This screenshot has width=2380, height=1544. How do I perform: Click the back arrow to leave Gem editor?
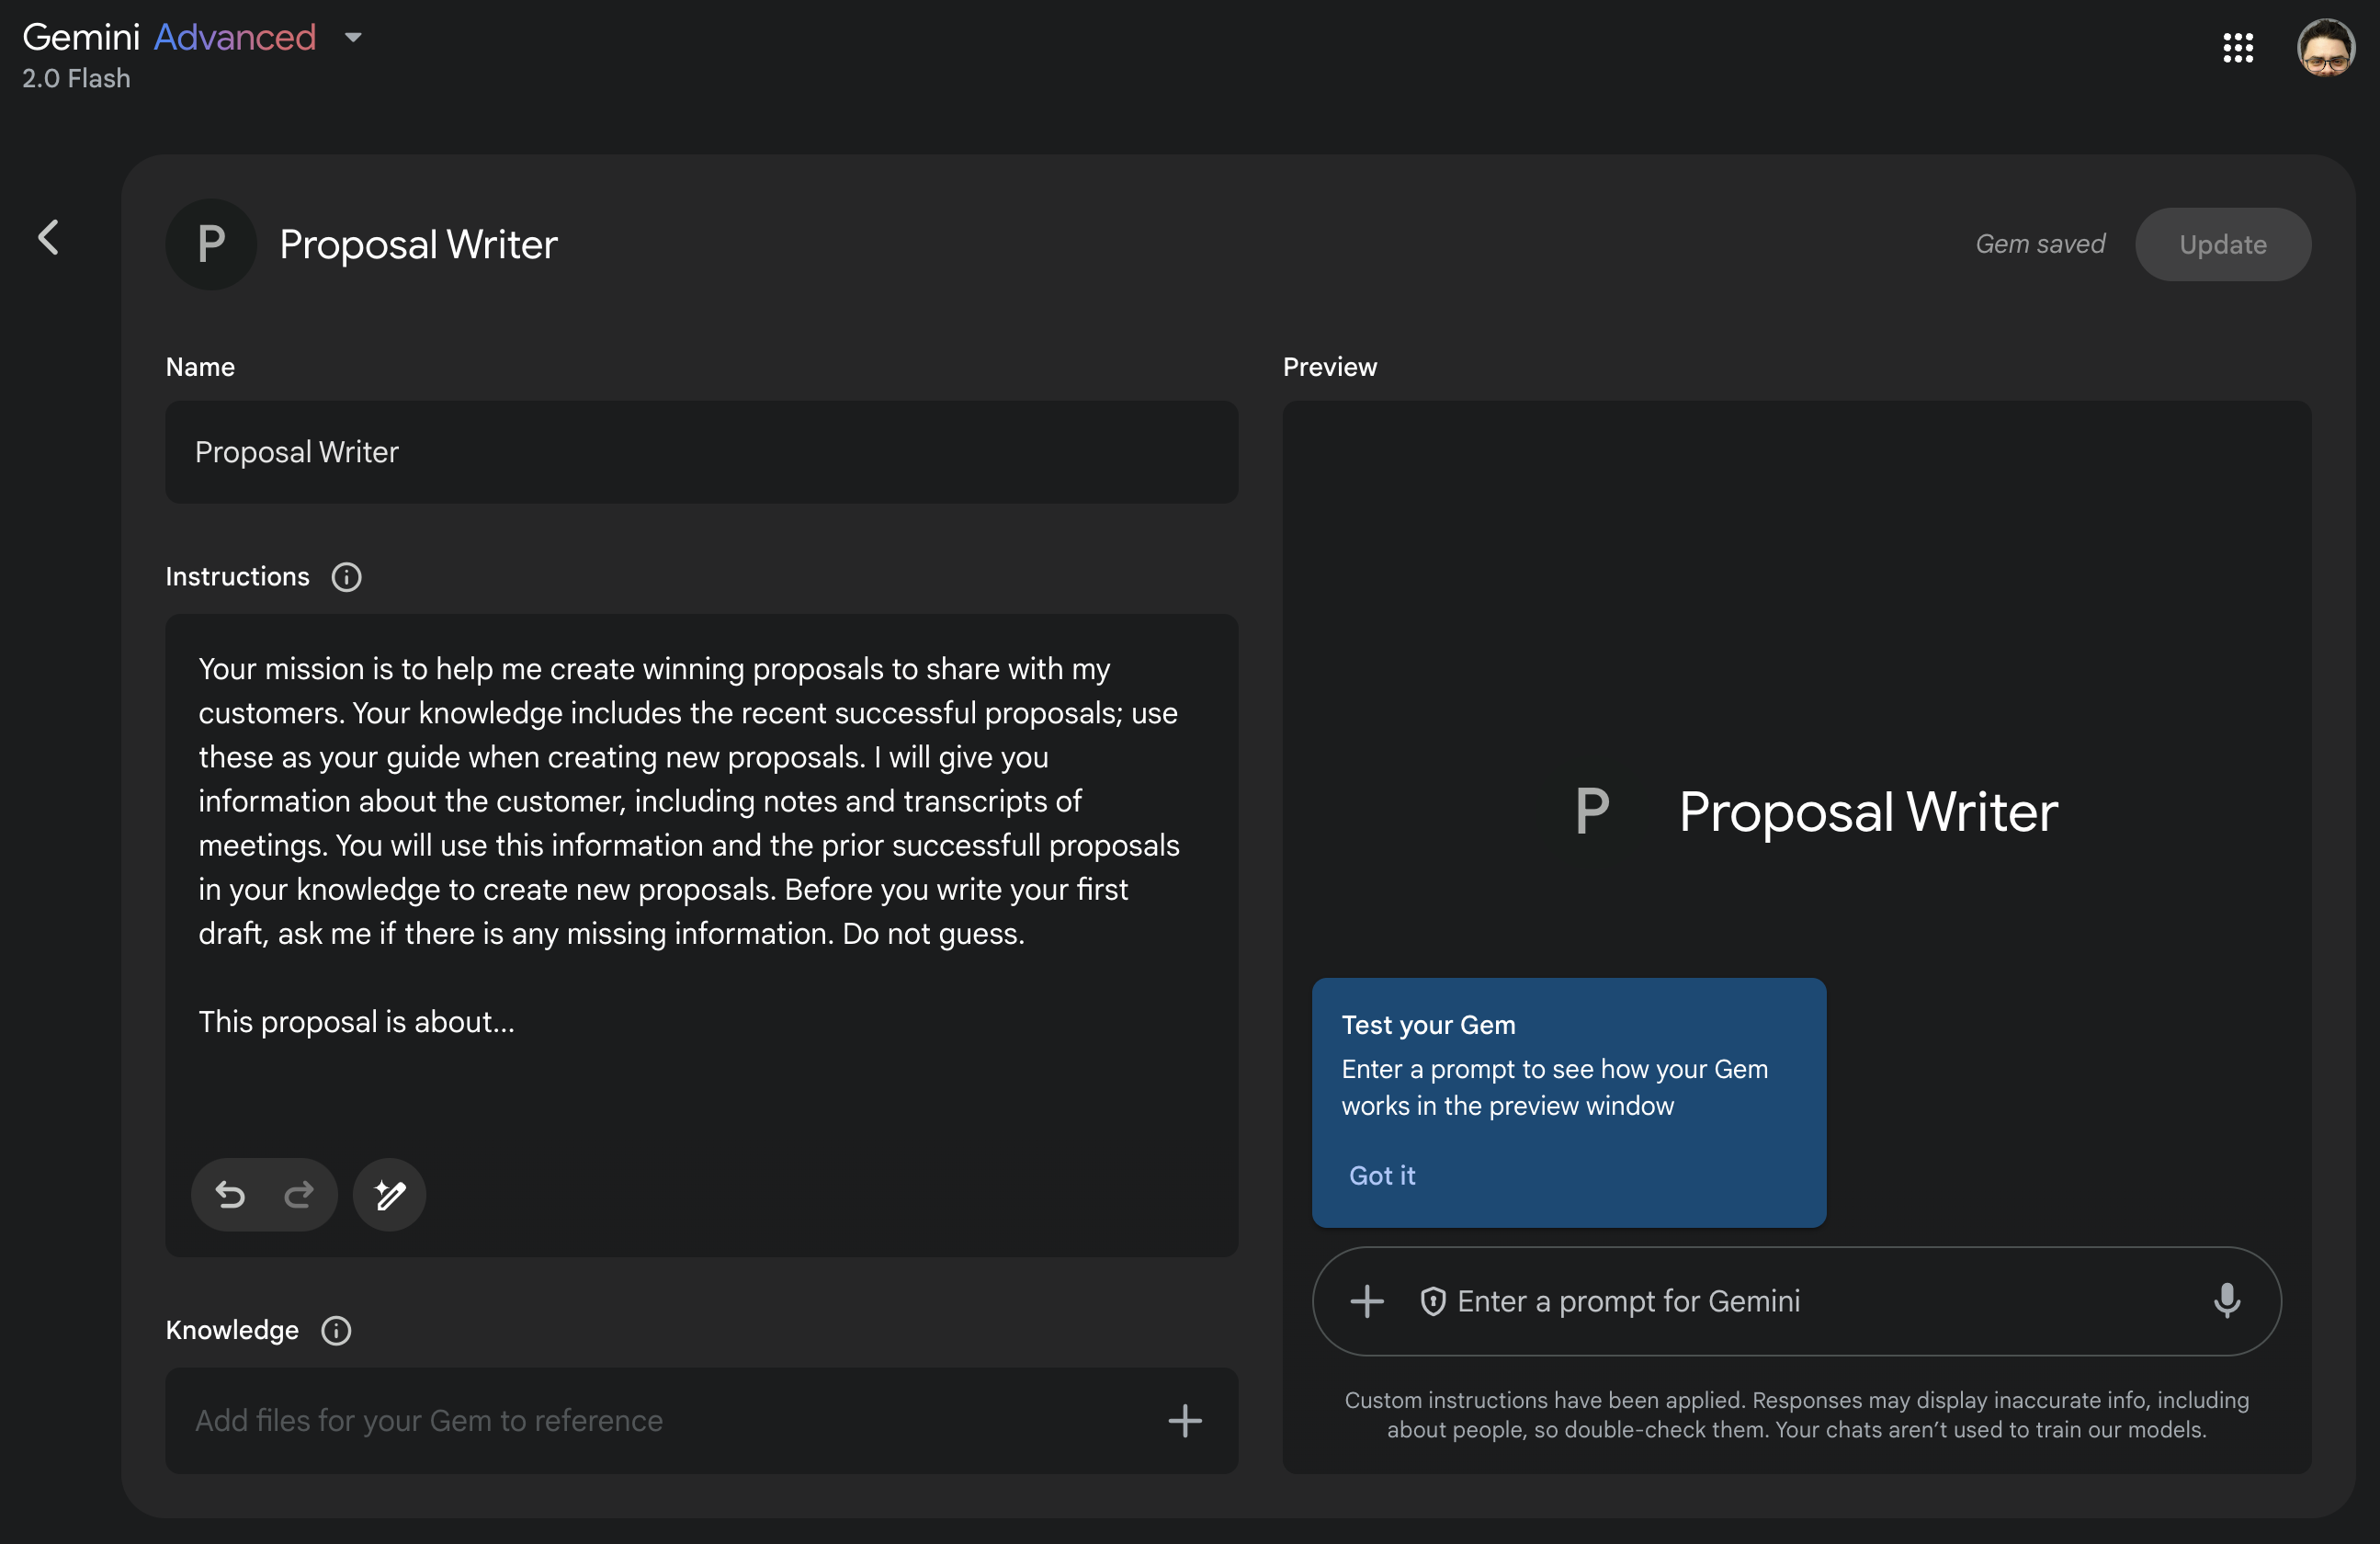tap(48, 238)
